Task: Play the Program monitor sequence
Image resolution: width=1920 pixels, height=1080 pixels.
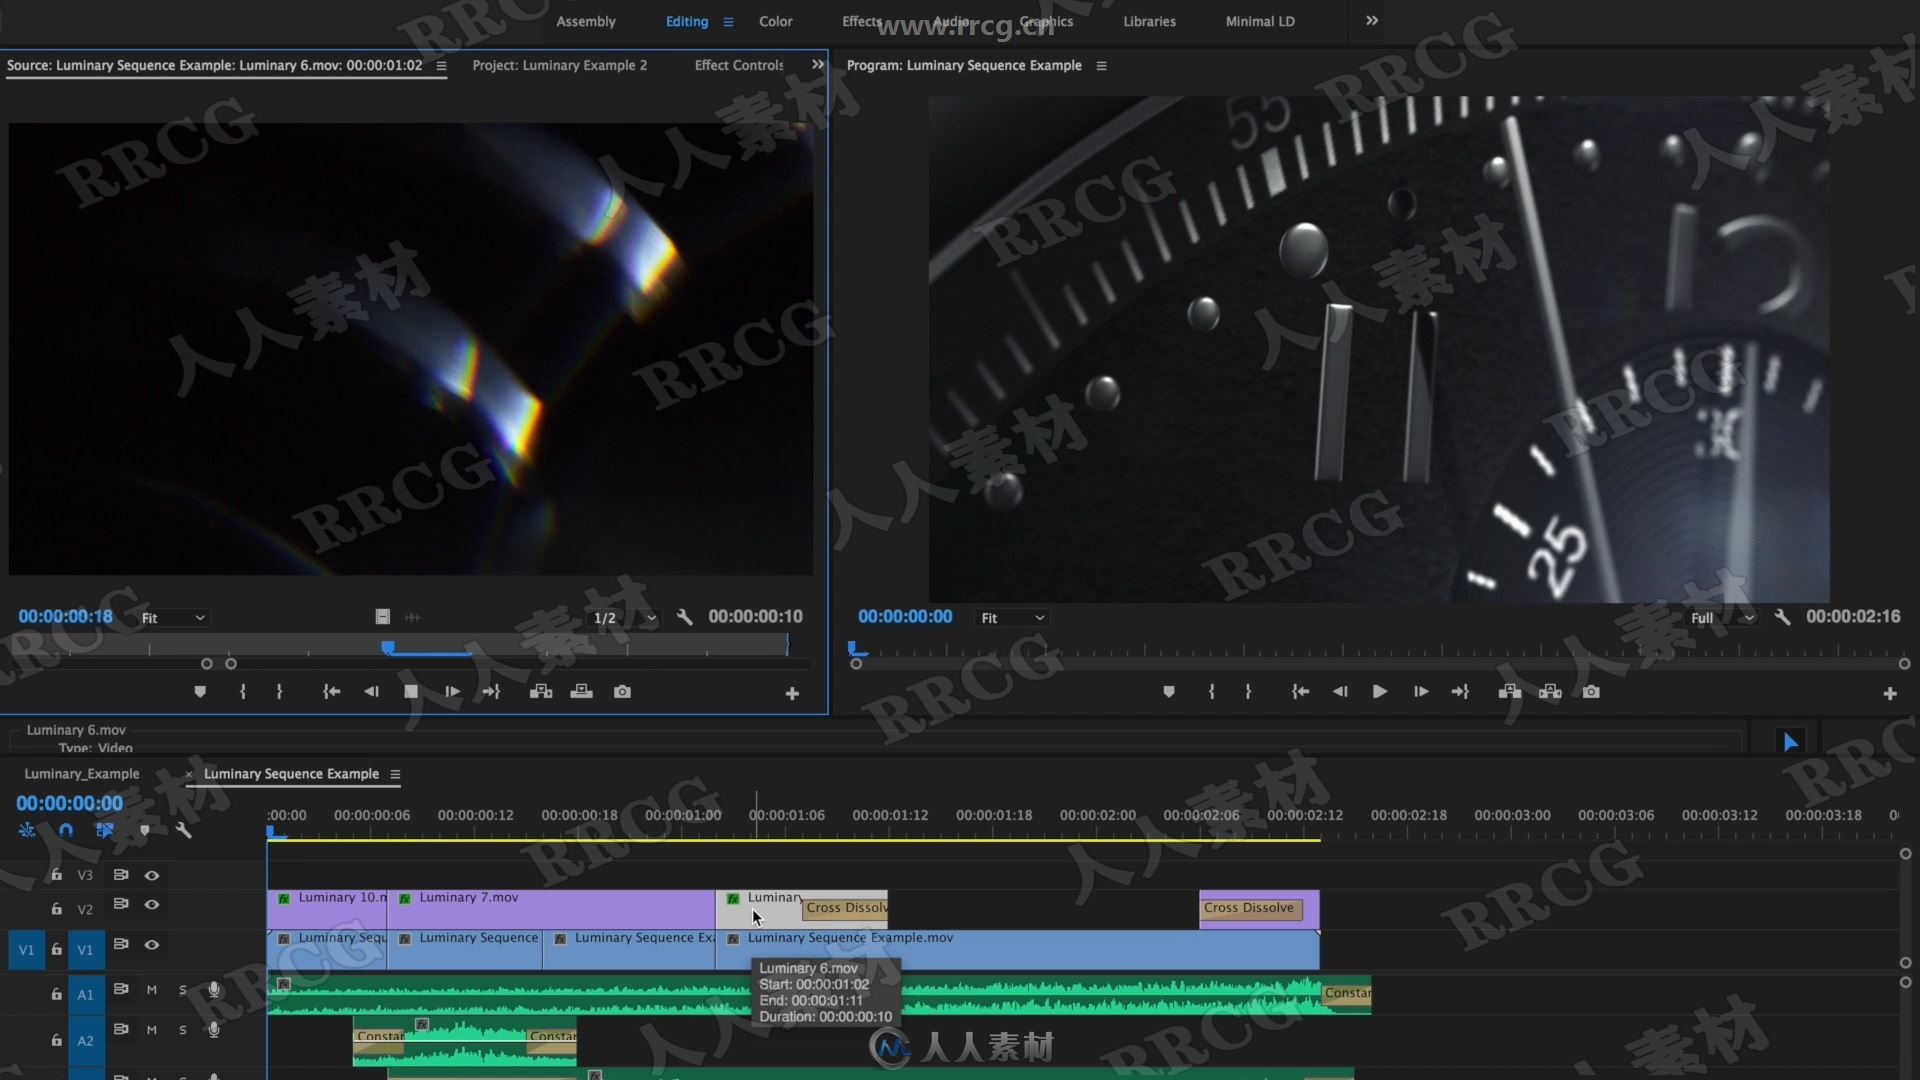Action: click(x=1380, y=692)
